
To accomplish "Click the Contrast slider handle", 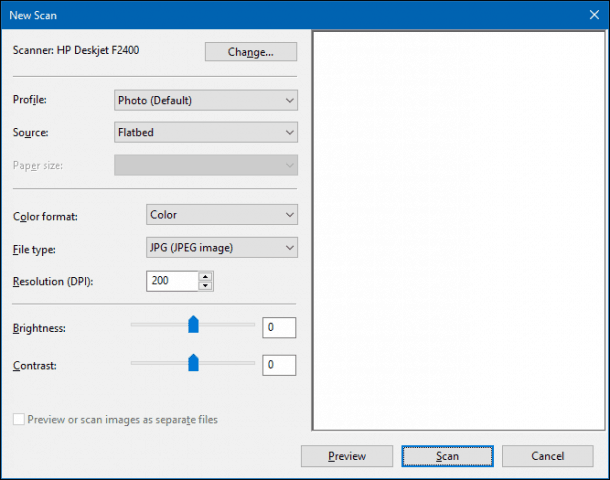I will tap(193, 363).
